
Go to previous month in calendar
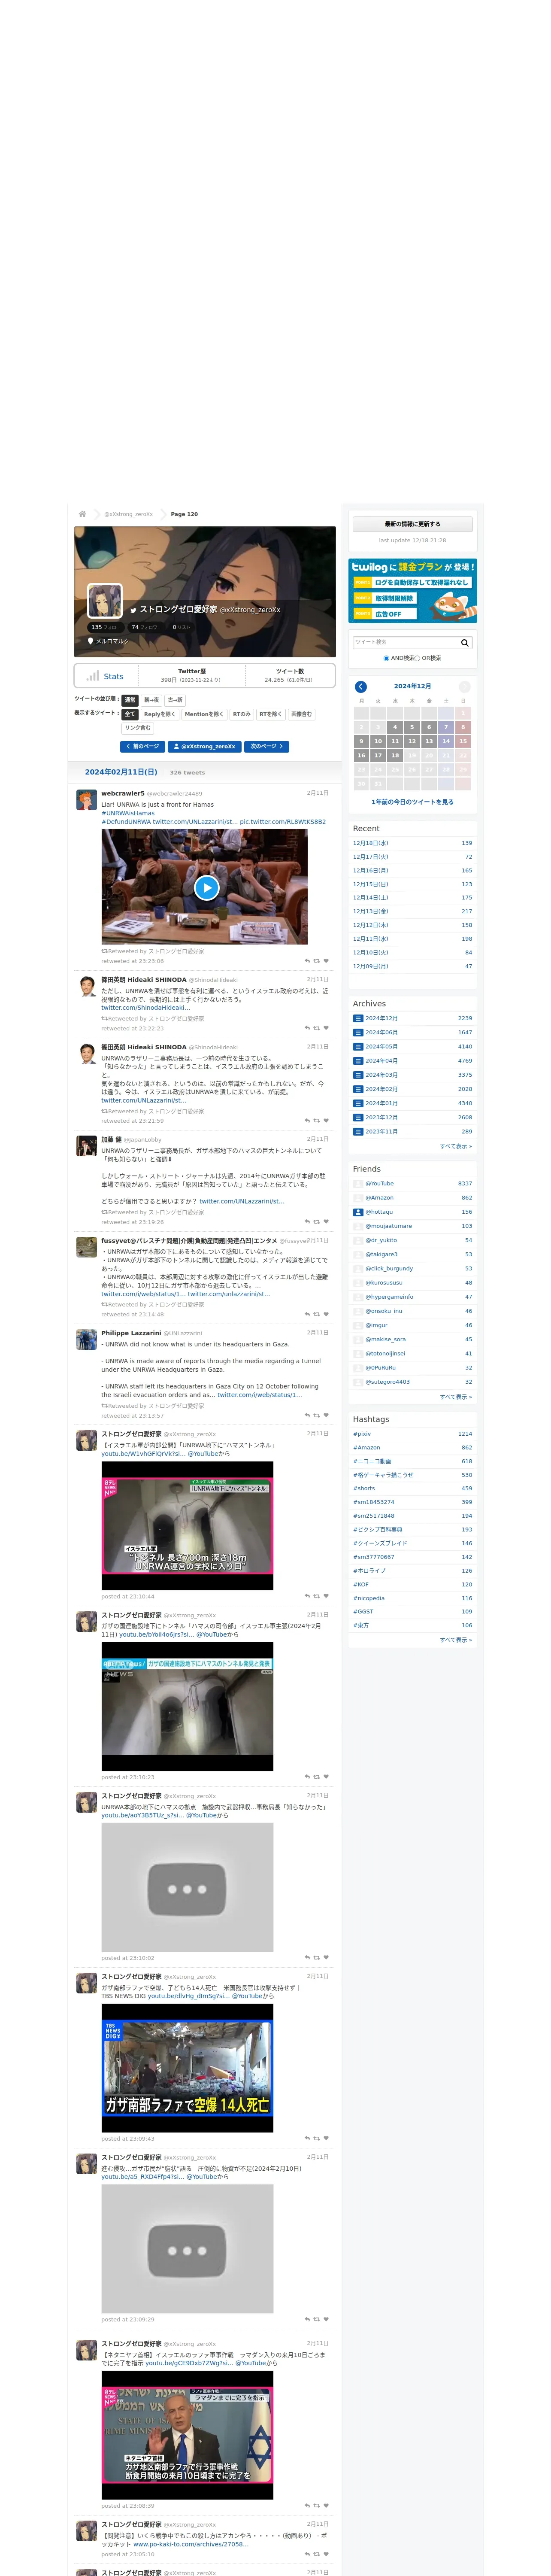tap(361, 686)
